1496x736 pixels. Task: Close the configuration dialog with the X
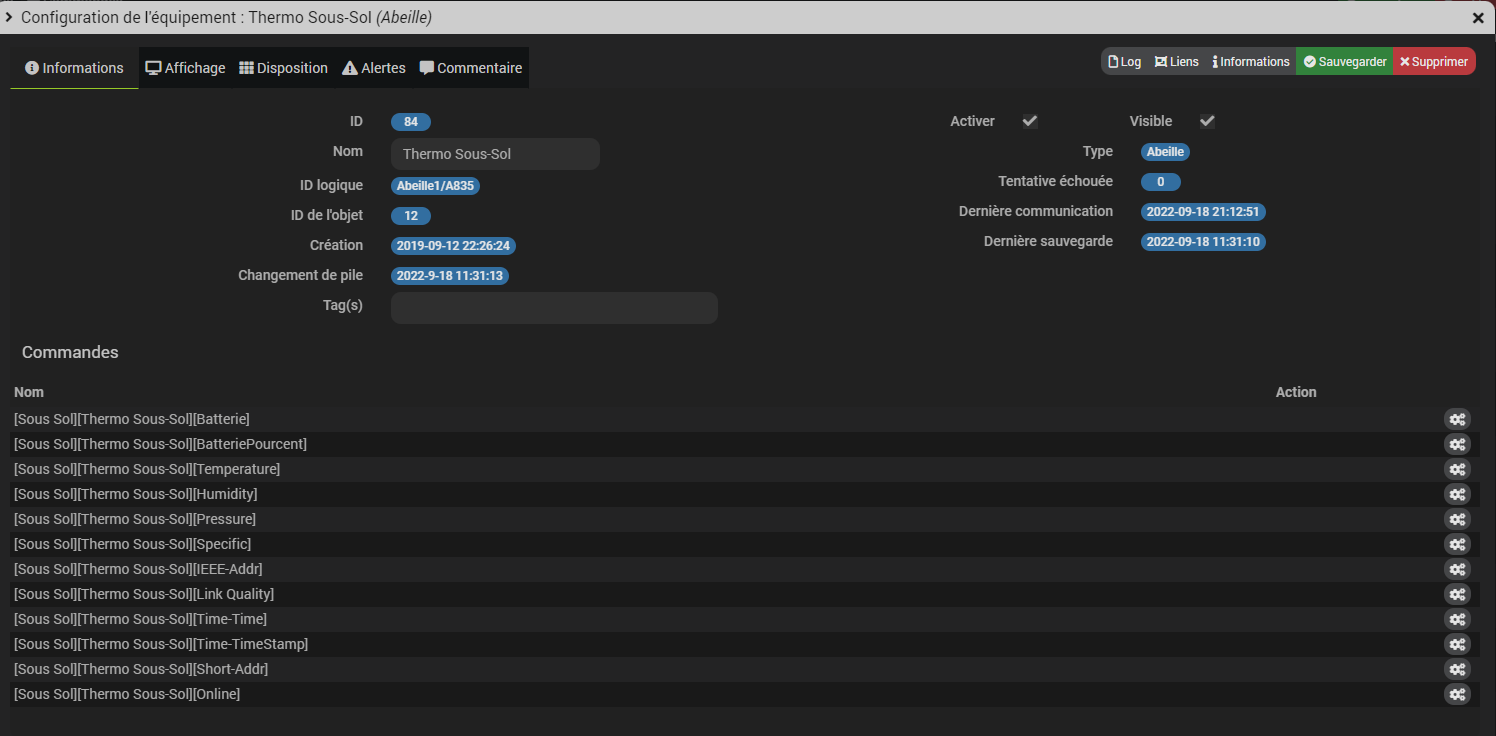coord(1478,18)
